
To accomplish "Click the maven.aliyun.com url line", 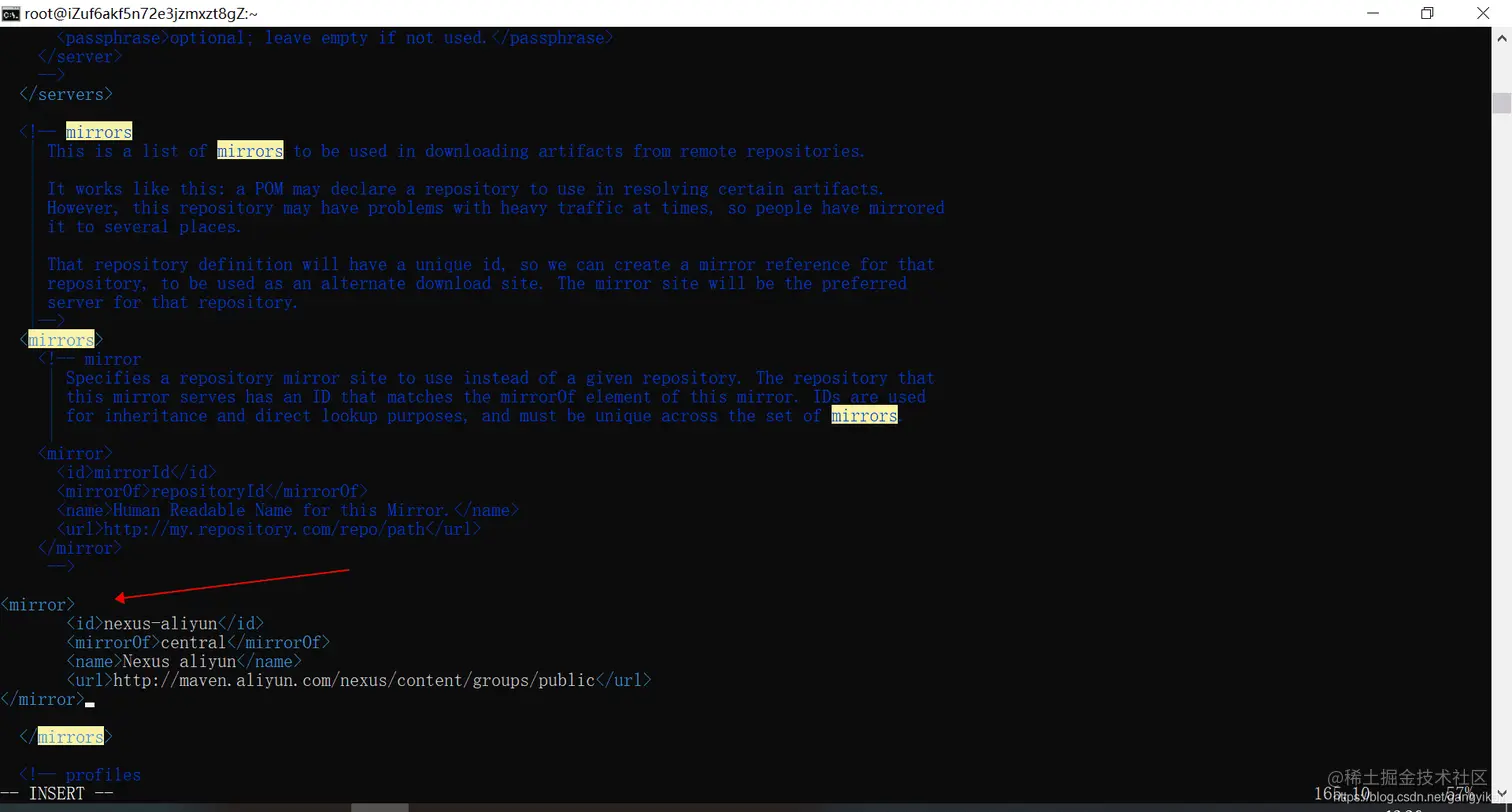I will pyautogui.click(x=359, y=680).
